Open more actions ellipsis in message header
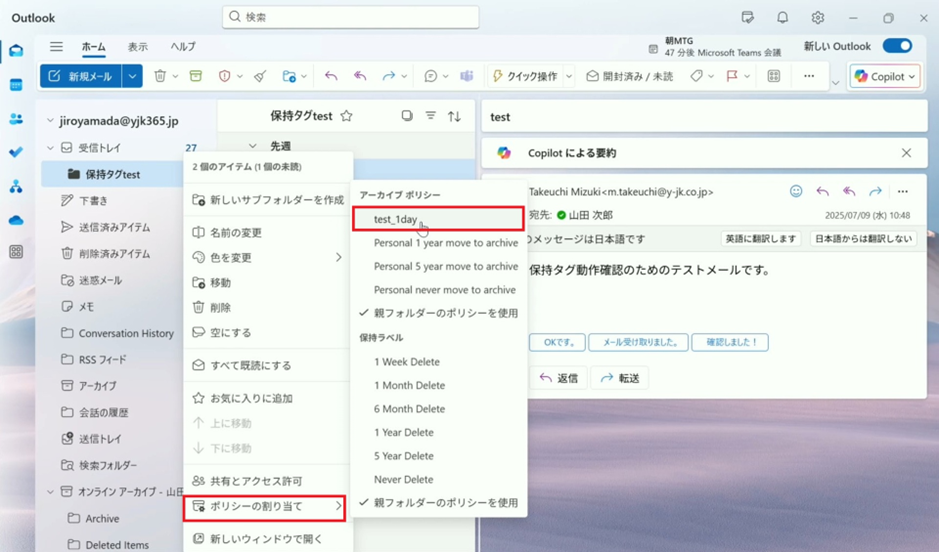The height and width of the screenshot is (552, 939). [x=902, y=192]
